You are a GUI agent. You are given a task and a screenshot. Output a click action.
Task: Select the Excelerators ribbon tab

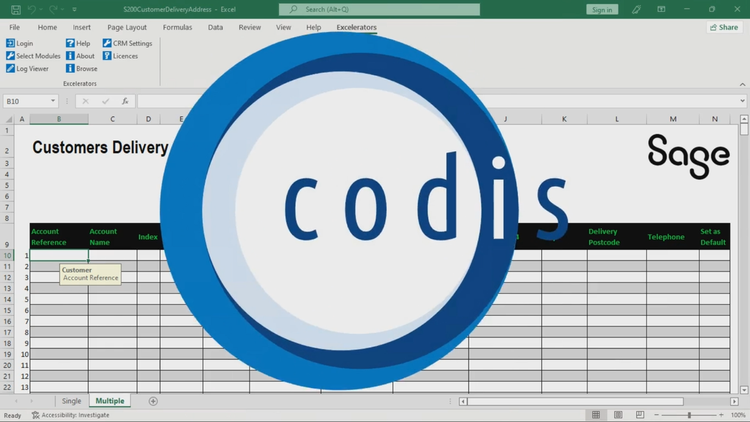(356, 27)
